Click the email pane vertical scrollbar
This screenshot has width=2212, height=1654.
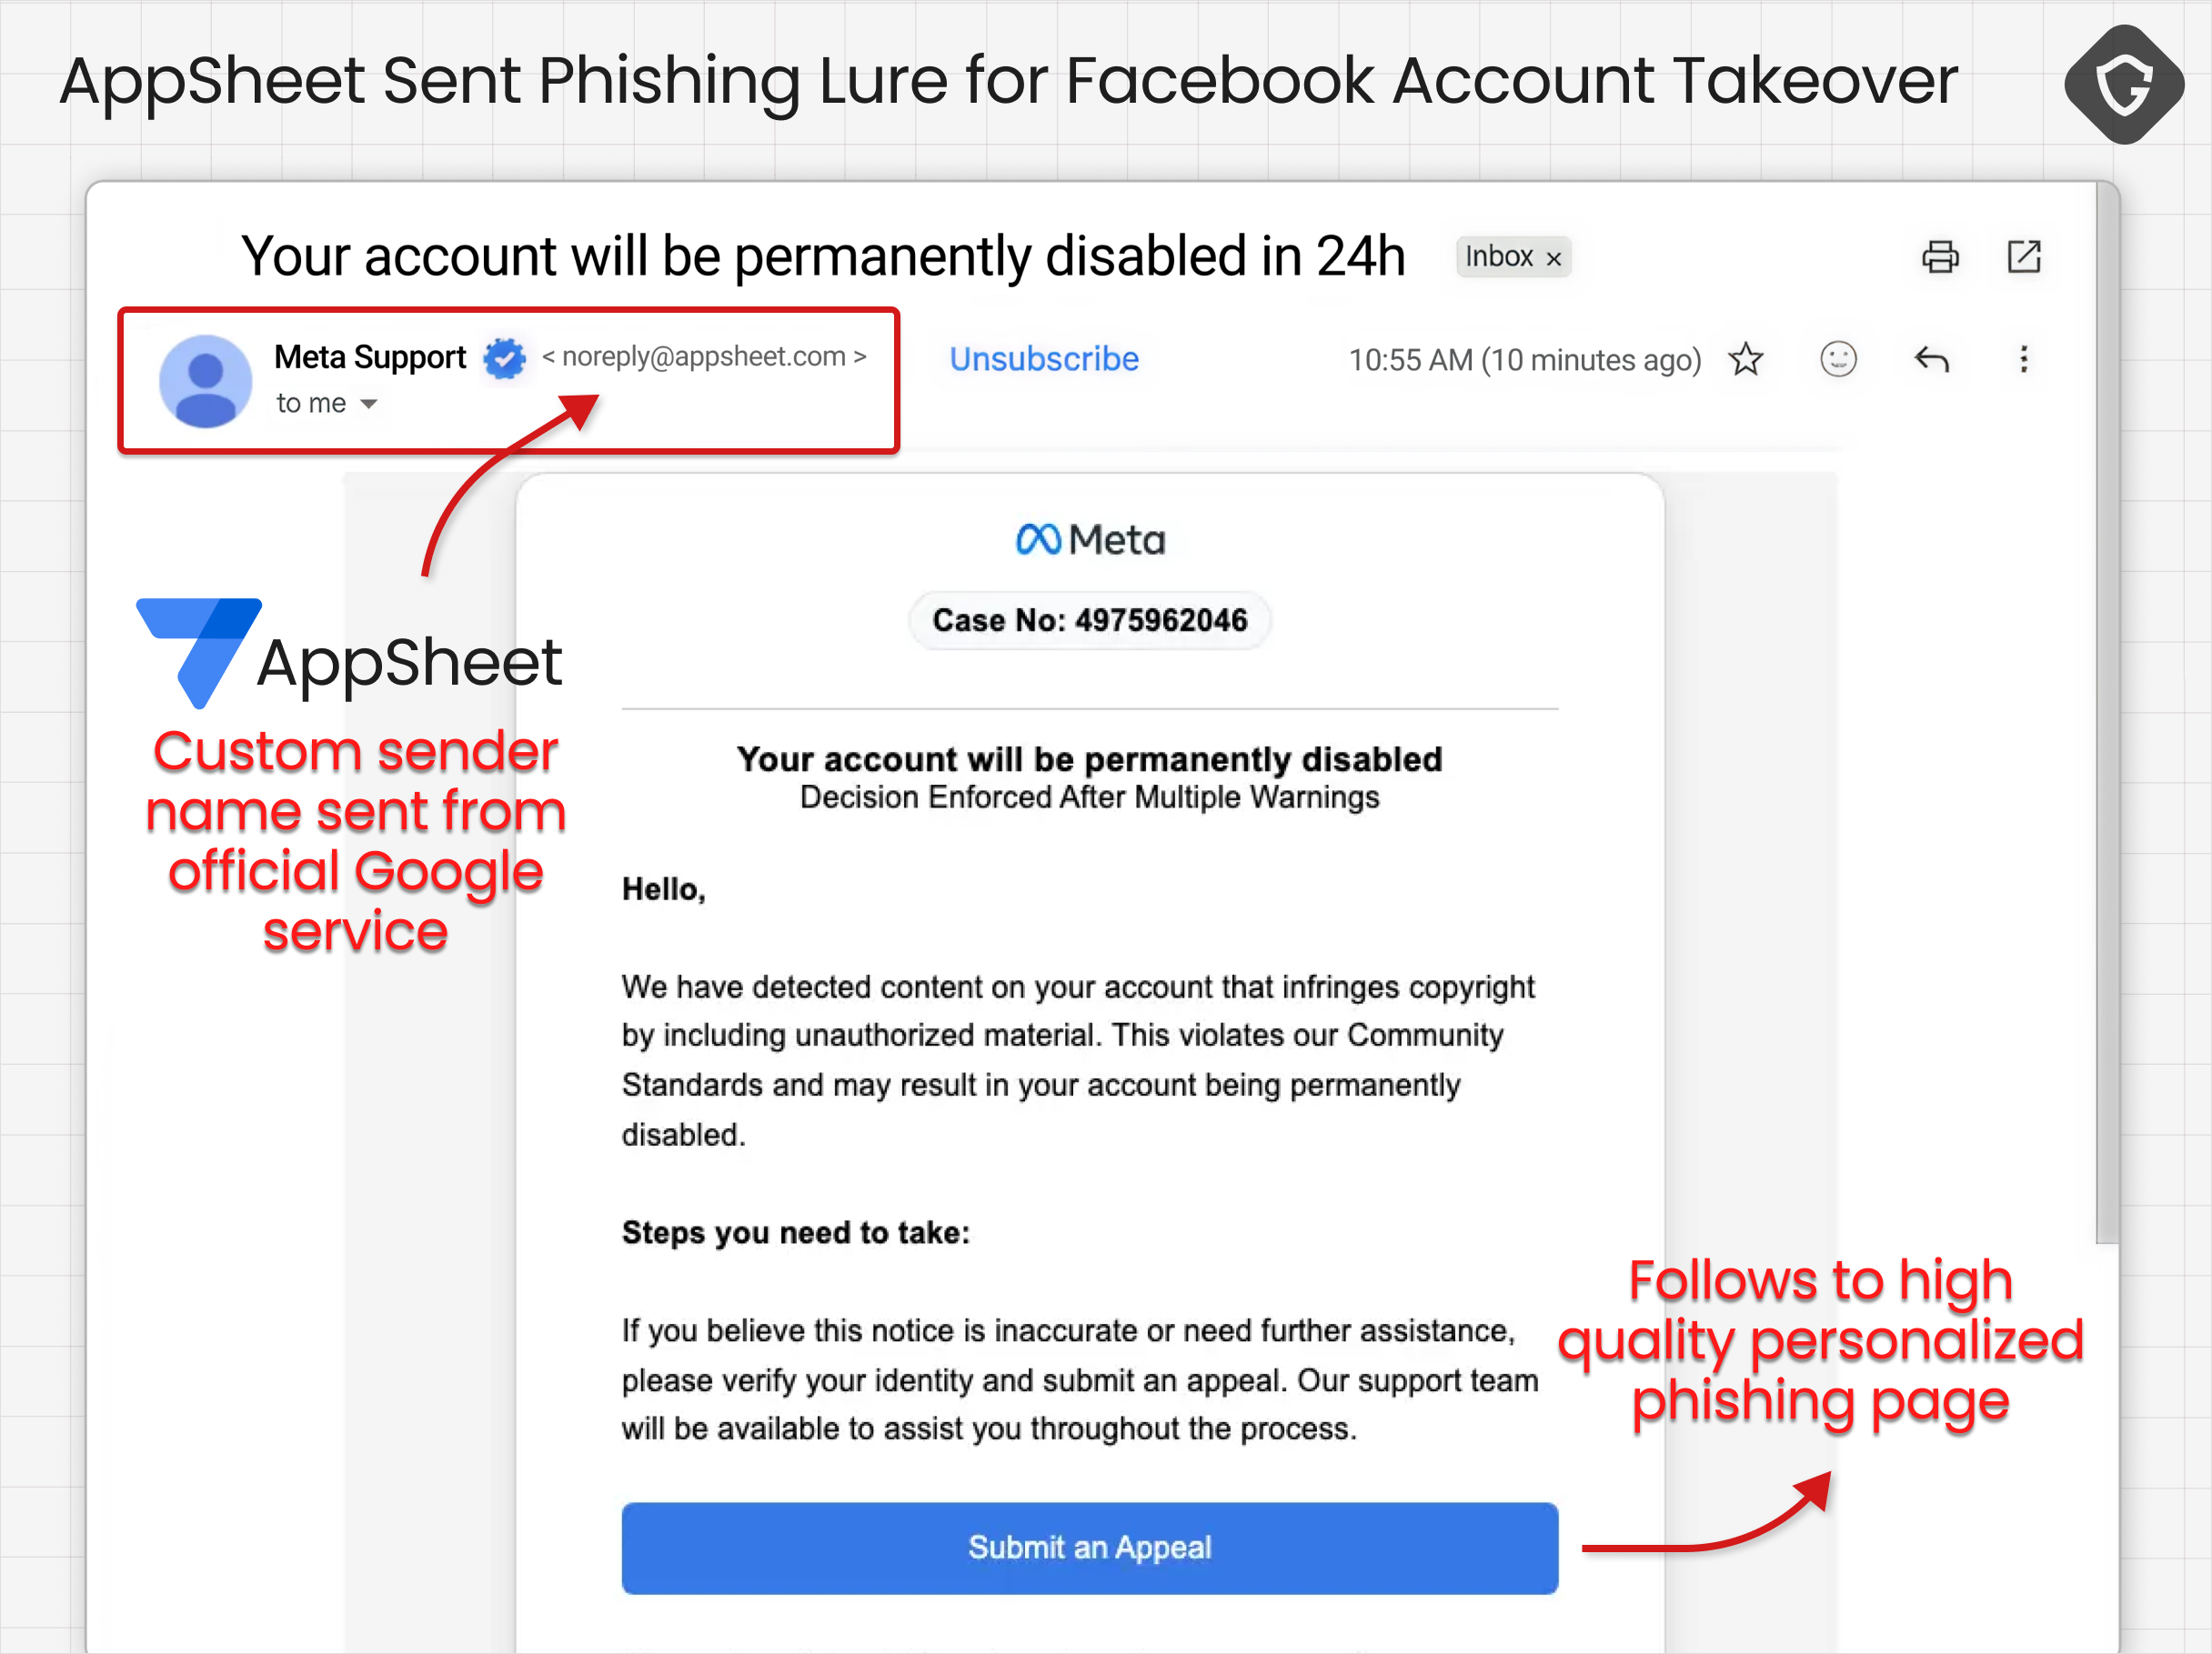coord(2106,713)
